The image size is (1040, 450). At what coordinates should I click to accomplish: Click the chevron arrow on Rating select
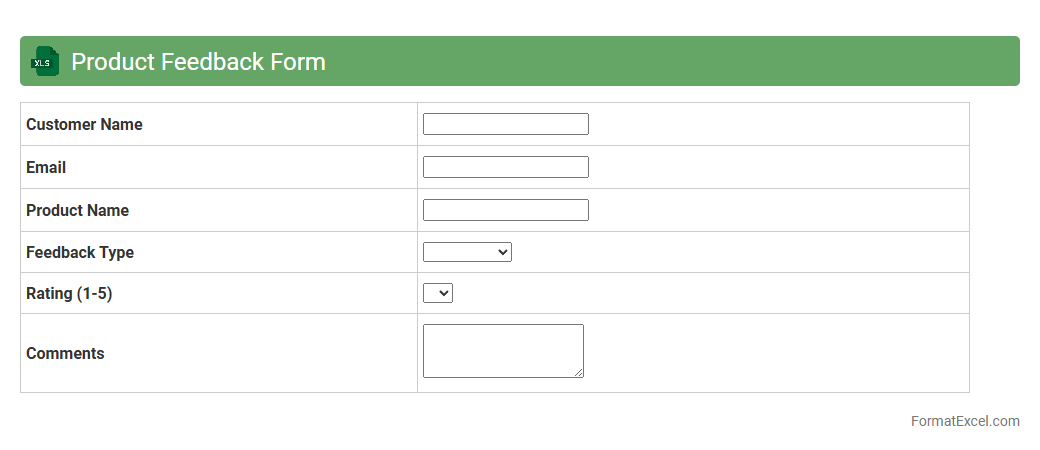pyautogui.click(x=444, y=293)
